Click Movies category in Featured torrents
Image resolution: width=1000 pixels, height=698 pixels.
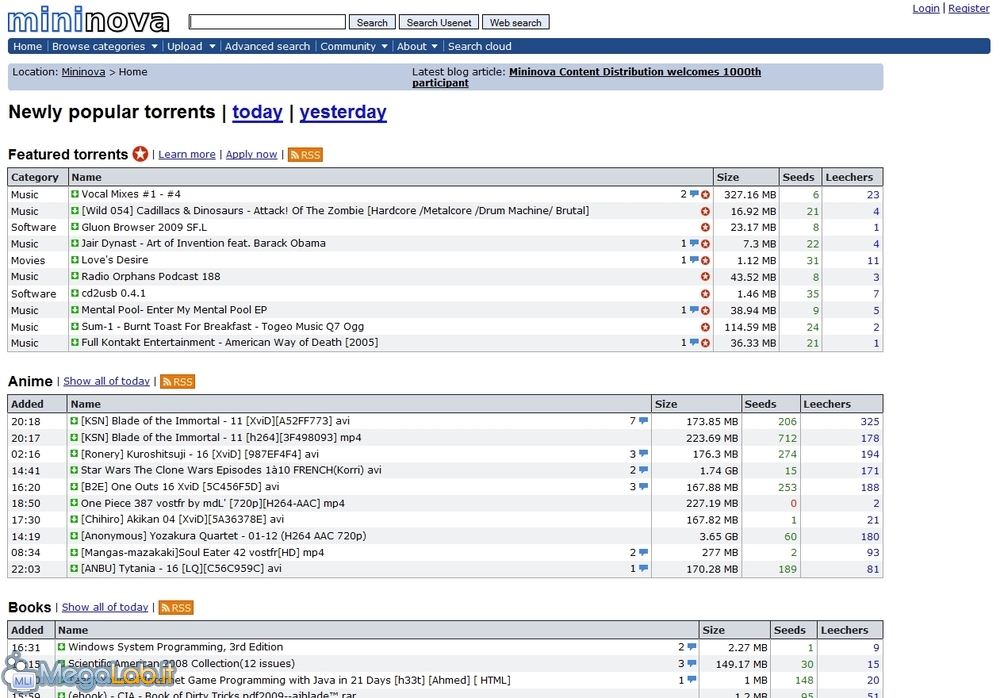click(x=28, y=260)
